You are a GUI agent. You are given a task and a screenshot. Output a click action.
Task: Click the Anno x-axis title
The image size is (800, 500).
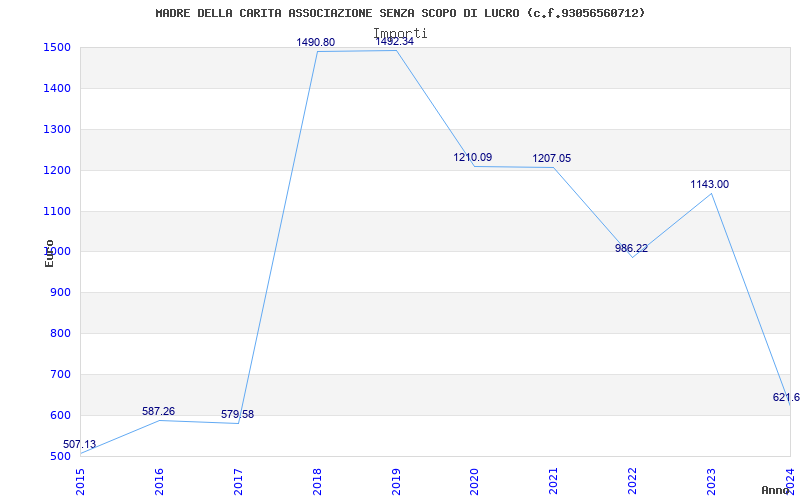tap(775, 490)
